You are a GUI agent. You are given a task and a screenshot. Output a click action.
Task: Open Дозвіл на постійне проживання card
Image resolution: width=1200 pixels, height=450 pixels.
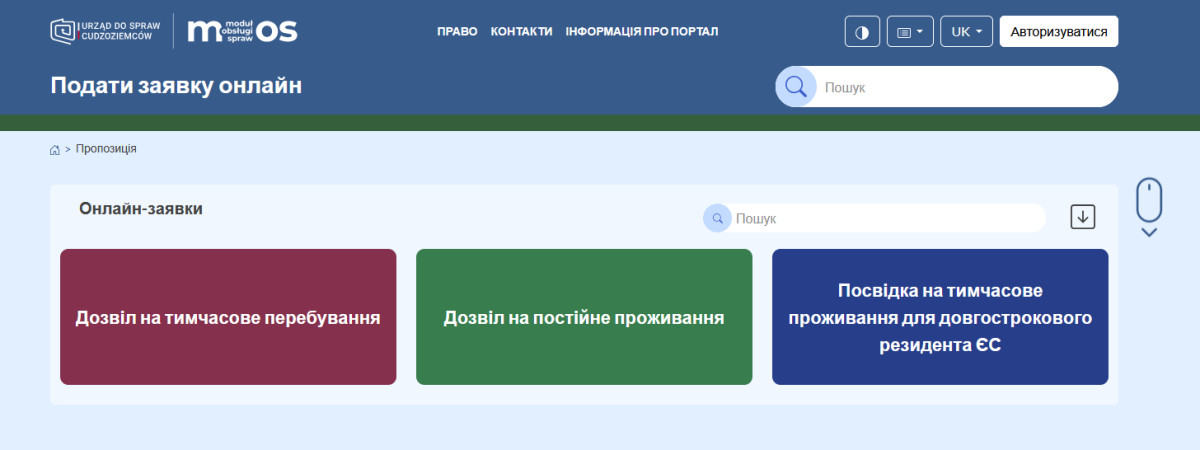click(x=584, y=317)
